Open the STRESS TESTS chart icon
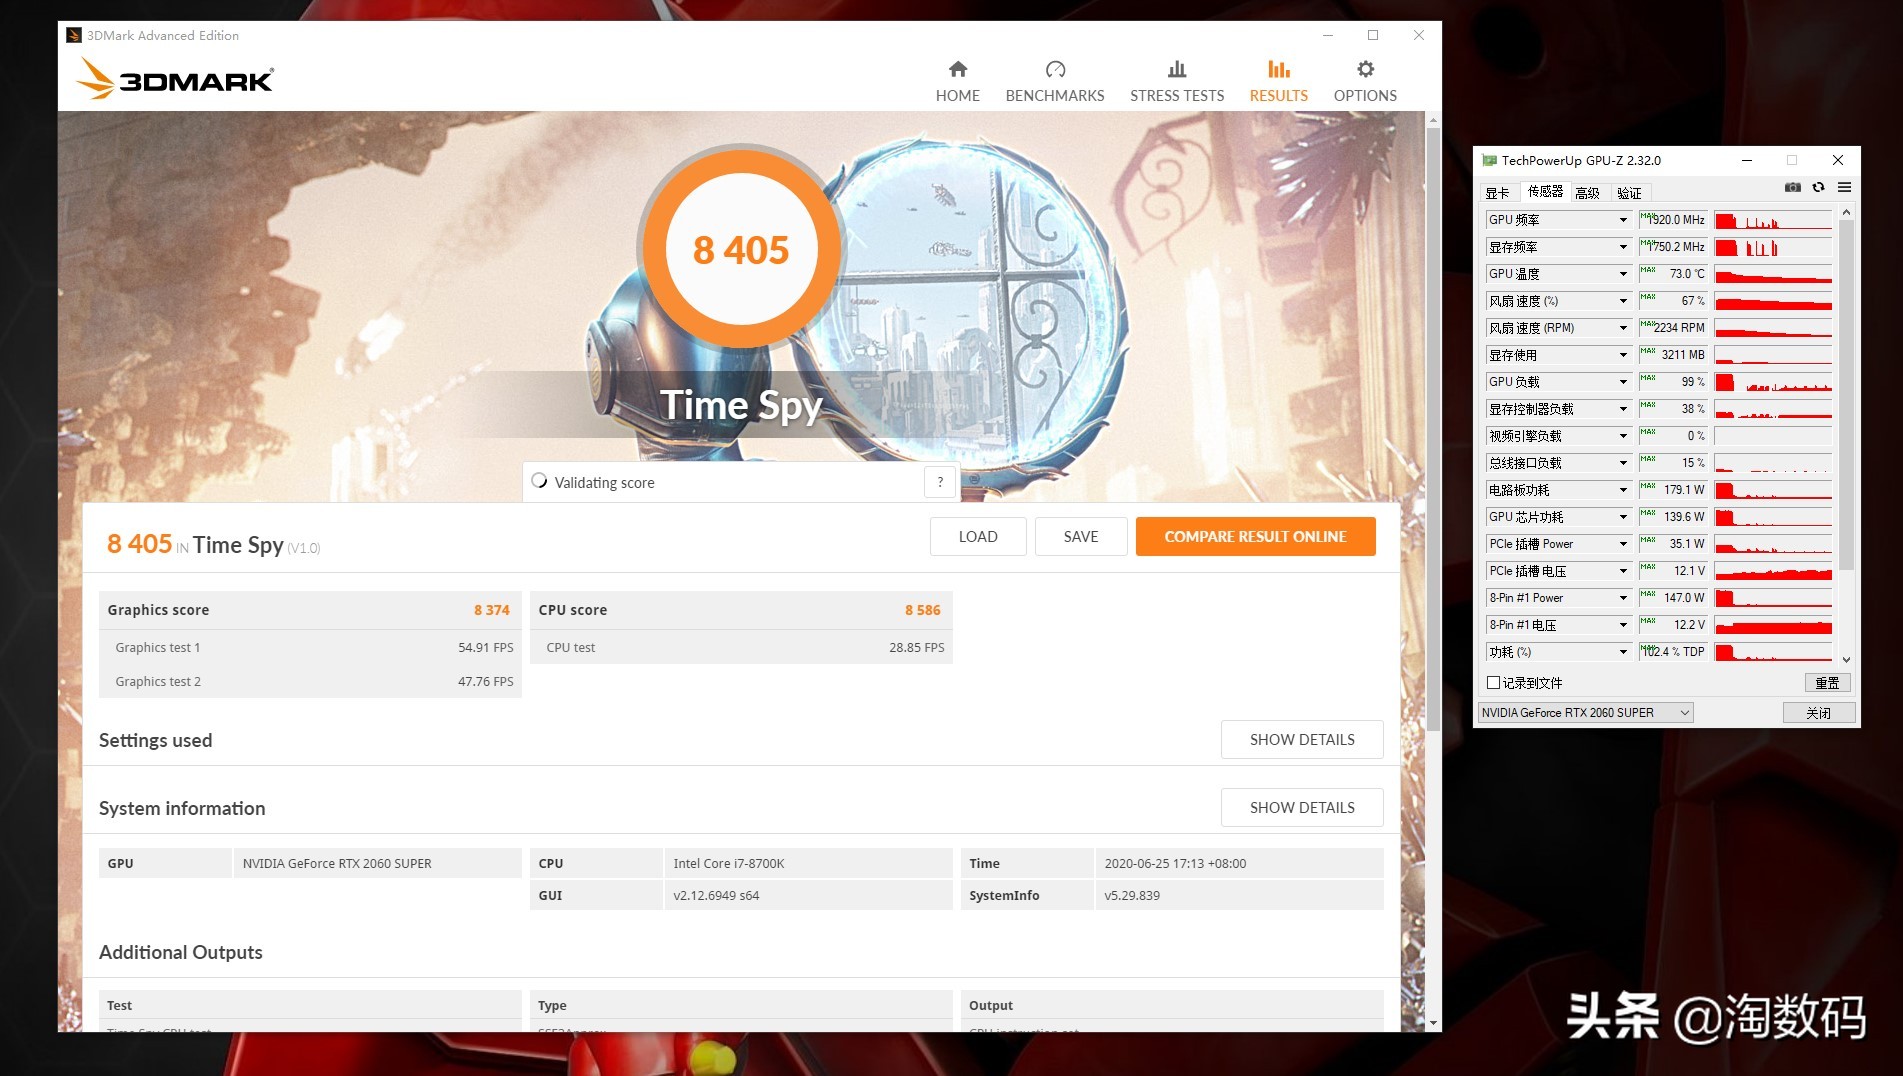 [x=1177, y=69]
